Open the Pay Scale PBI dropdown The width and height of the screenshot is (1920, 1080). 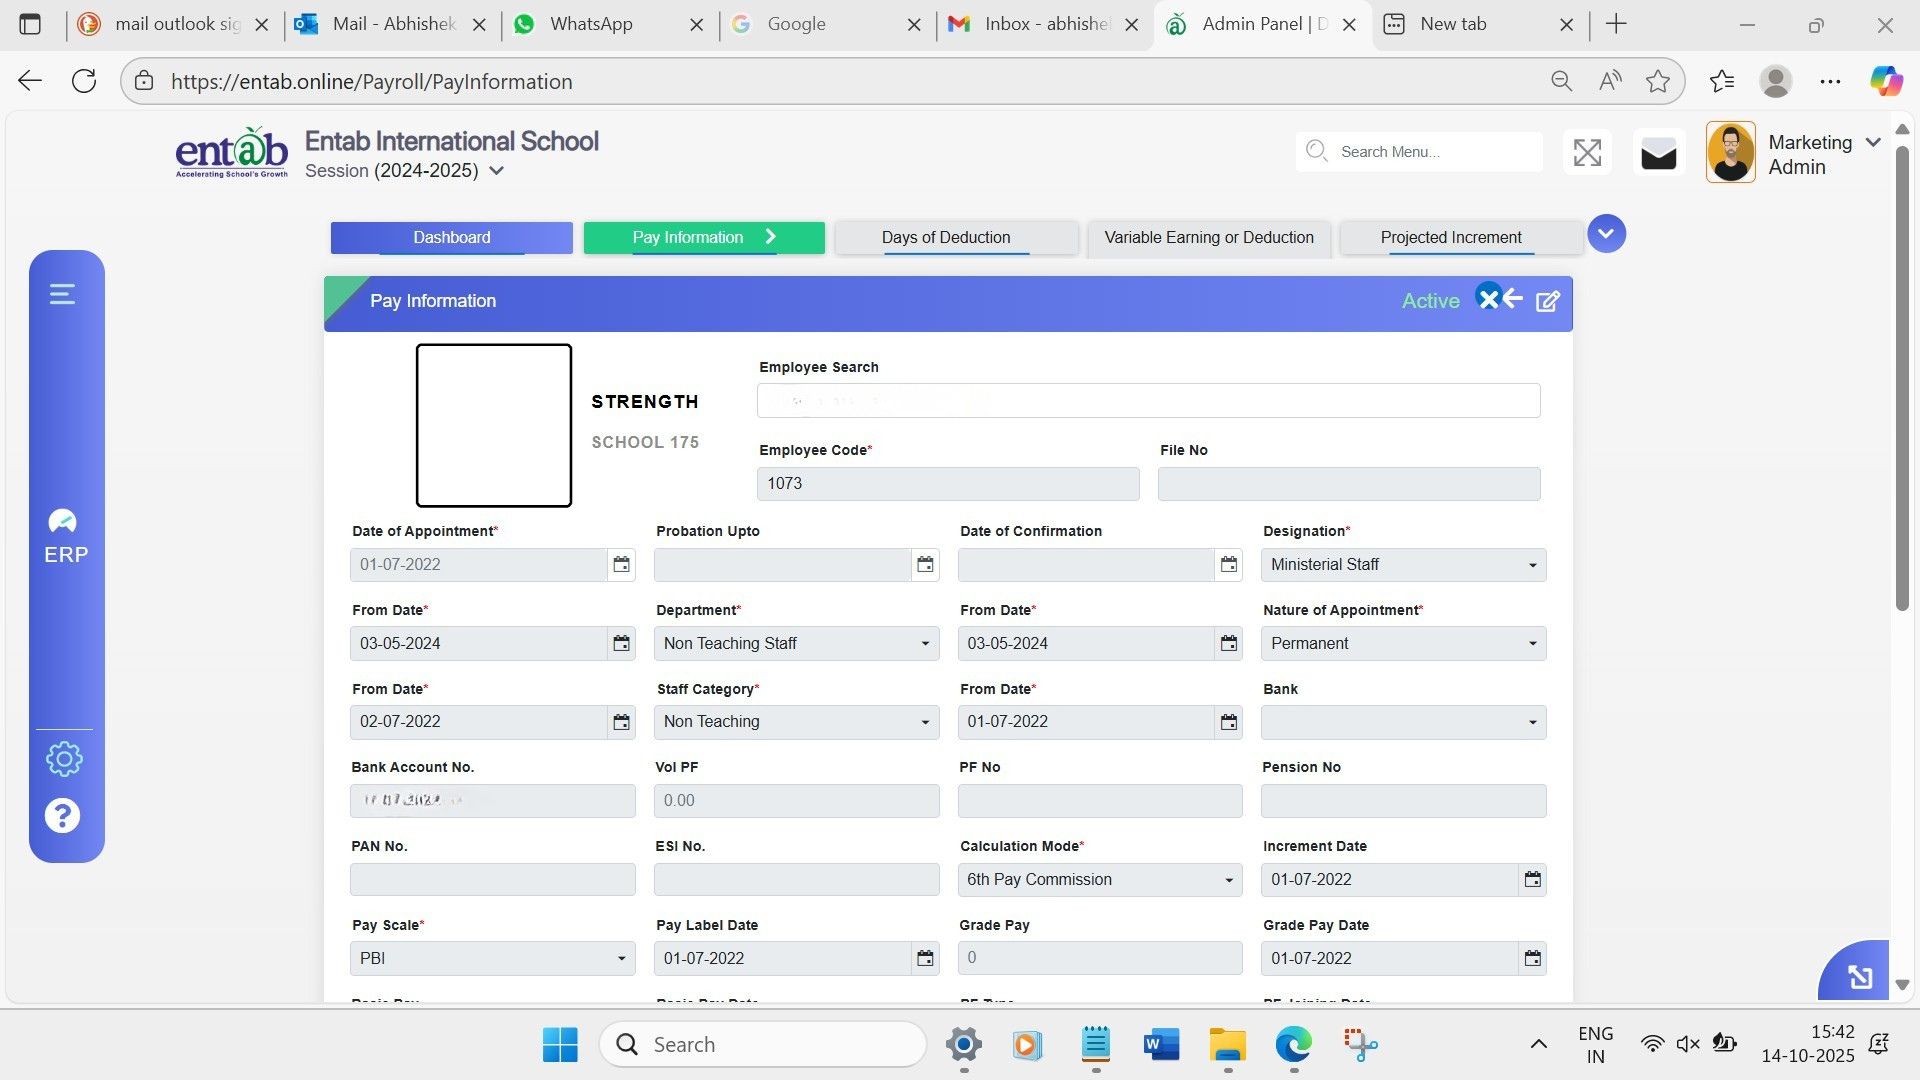[x=492, y=959]
